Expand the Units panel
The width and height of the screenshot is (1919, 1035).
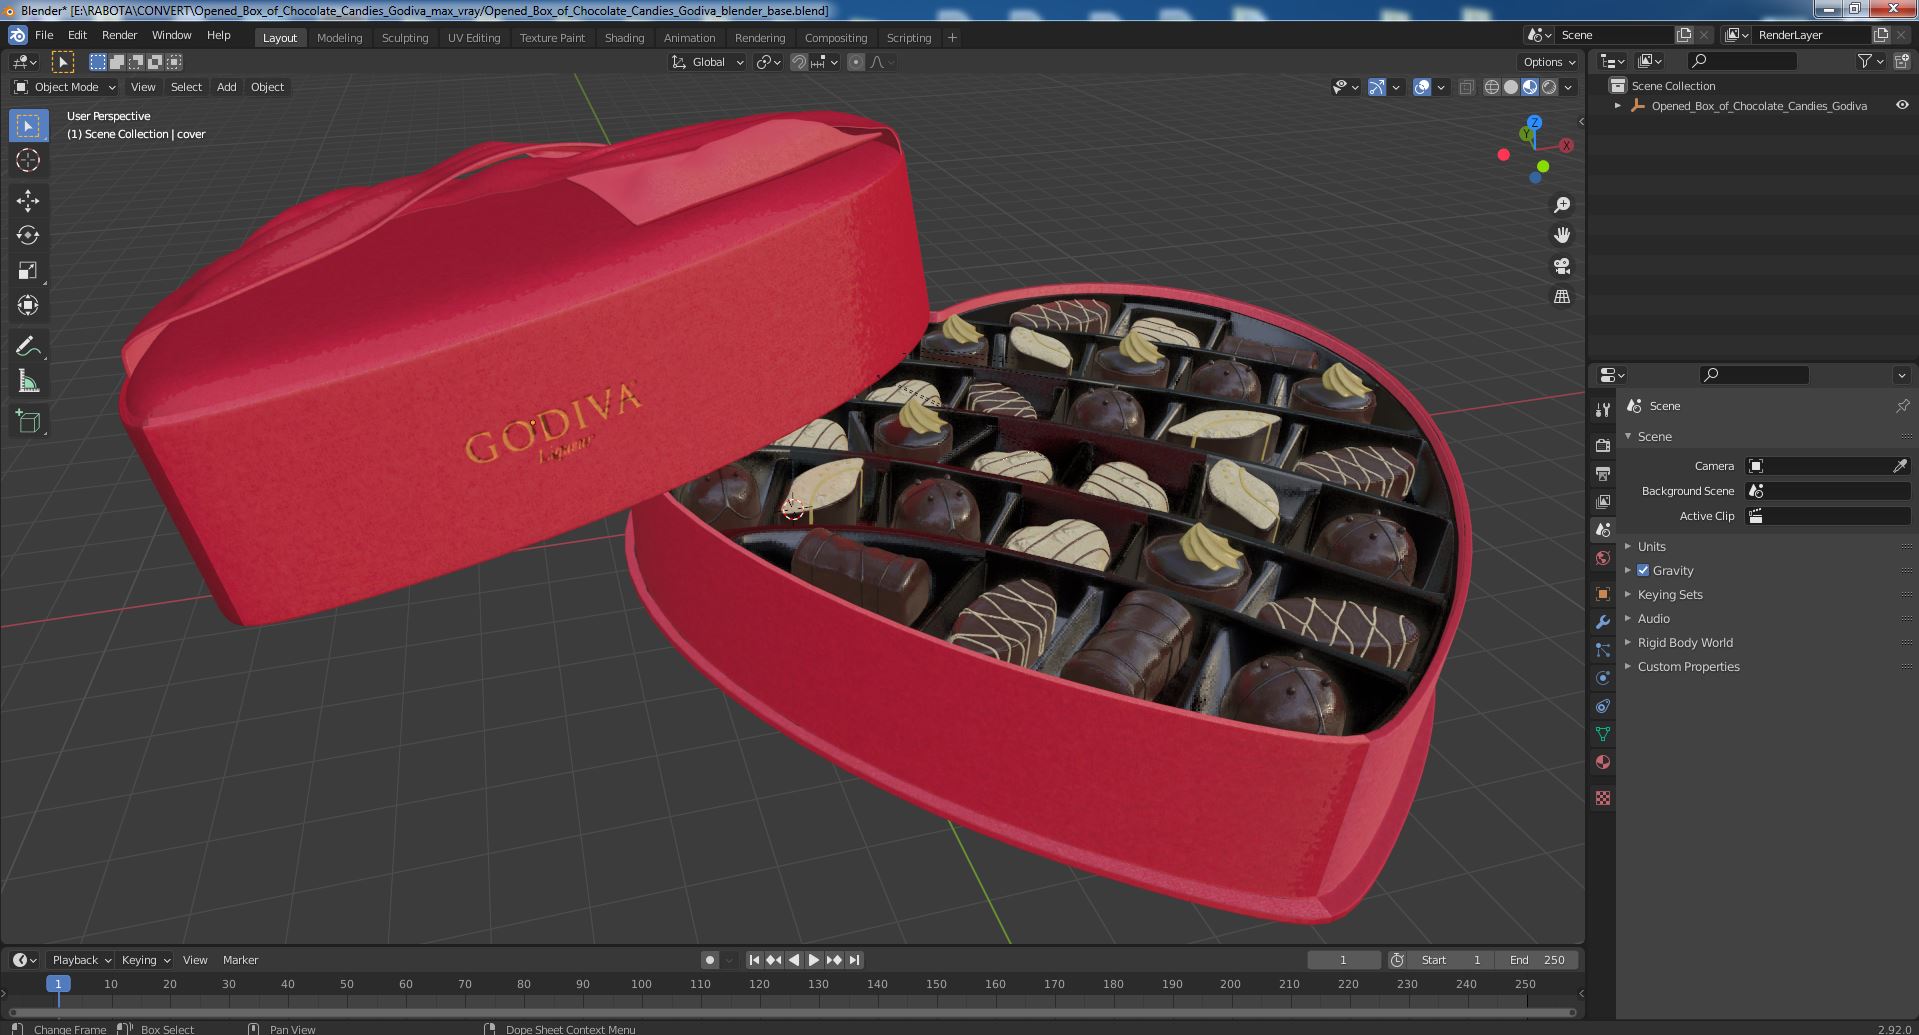click(x=1651, y=546)
